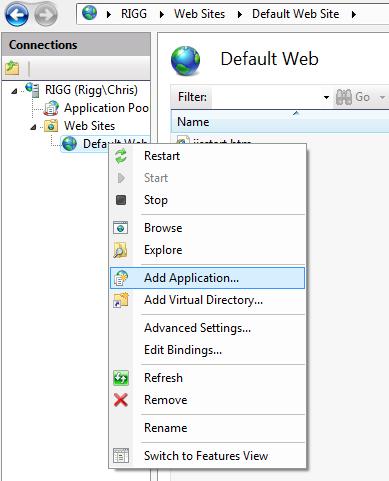Click the Explore magnifier folder icon

[x=120, y=250]
